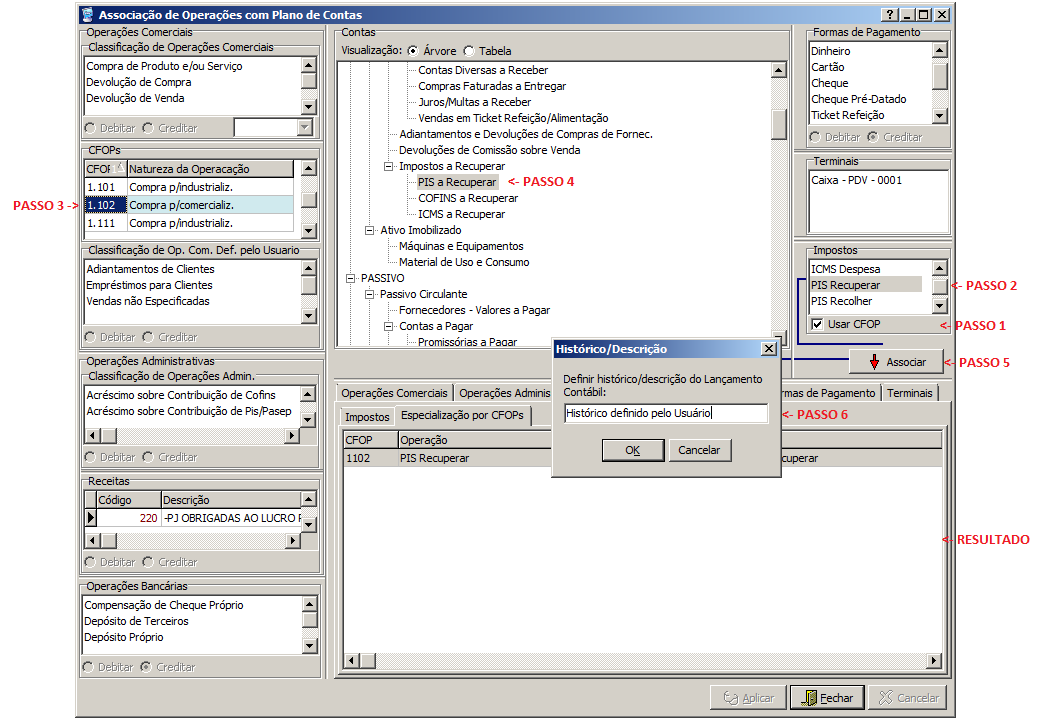Click the help question mark in title bar

pos(889,15)
